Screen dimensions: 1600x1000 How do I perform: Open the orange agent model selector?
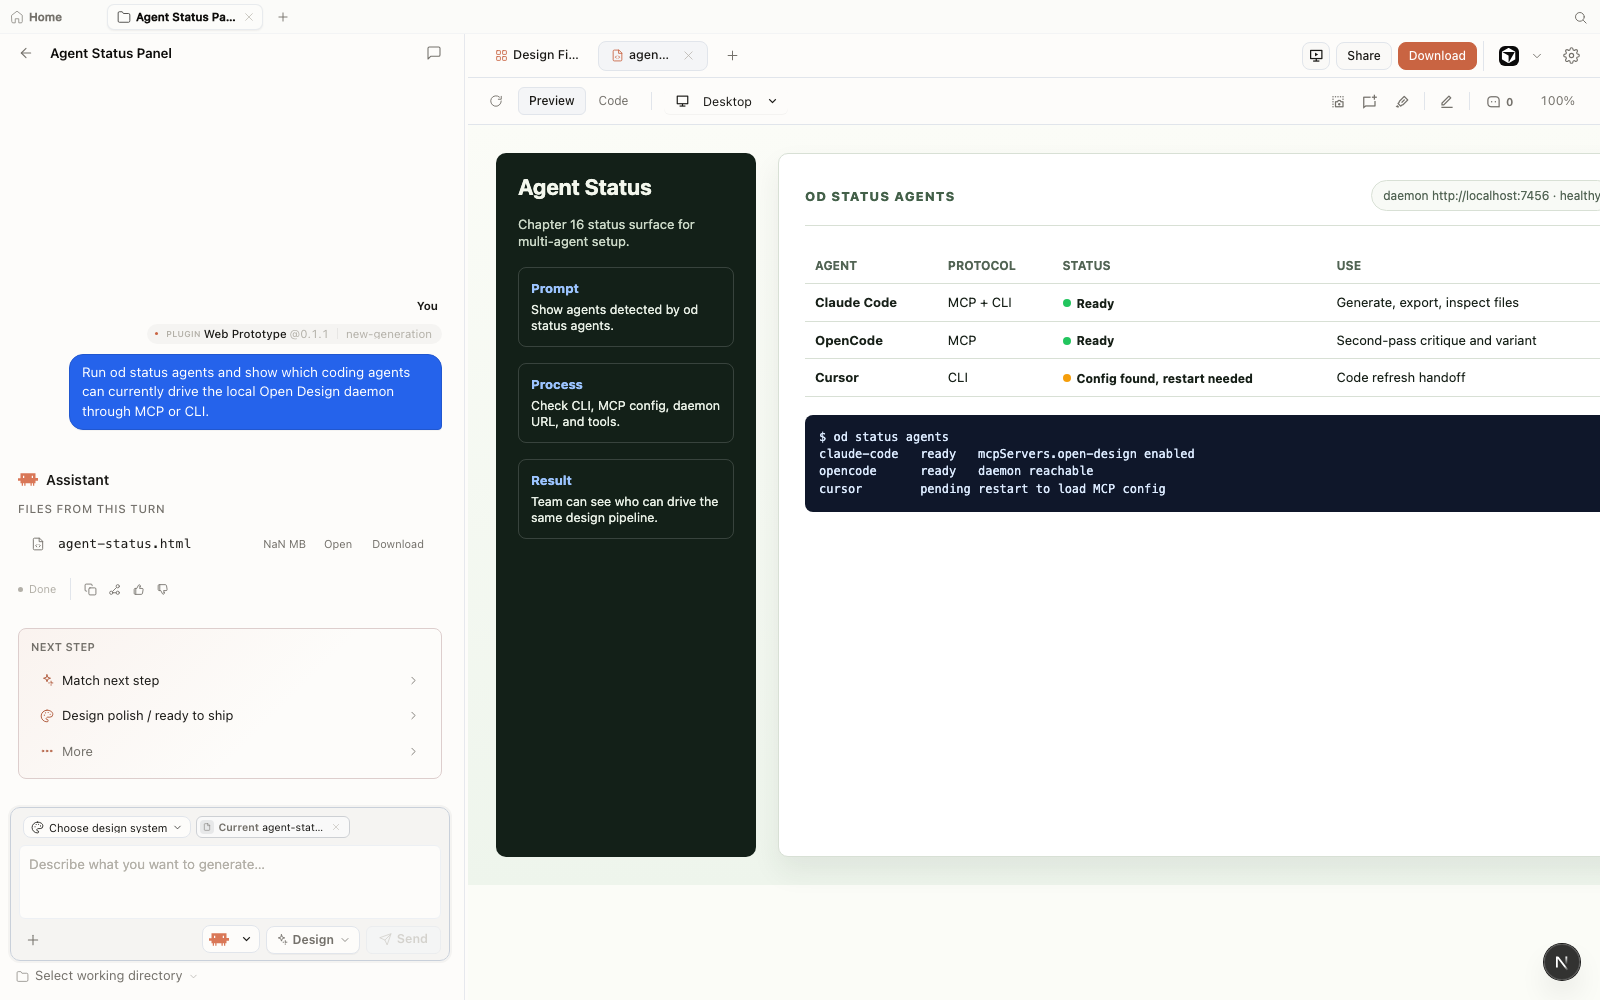tap(231, 939)
